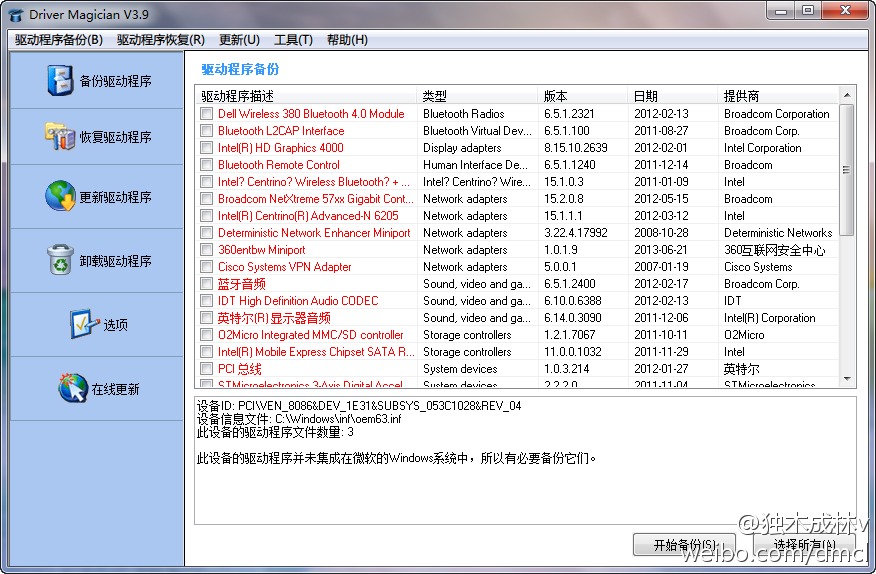This screenshot has width=876, height=574.
Task: Click the 选择所有 button
Action: [804, 544]
